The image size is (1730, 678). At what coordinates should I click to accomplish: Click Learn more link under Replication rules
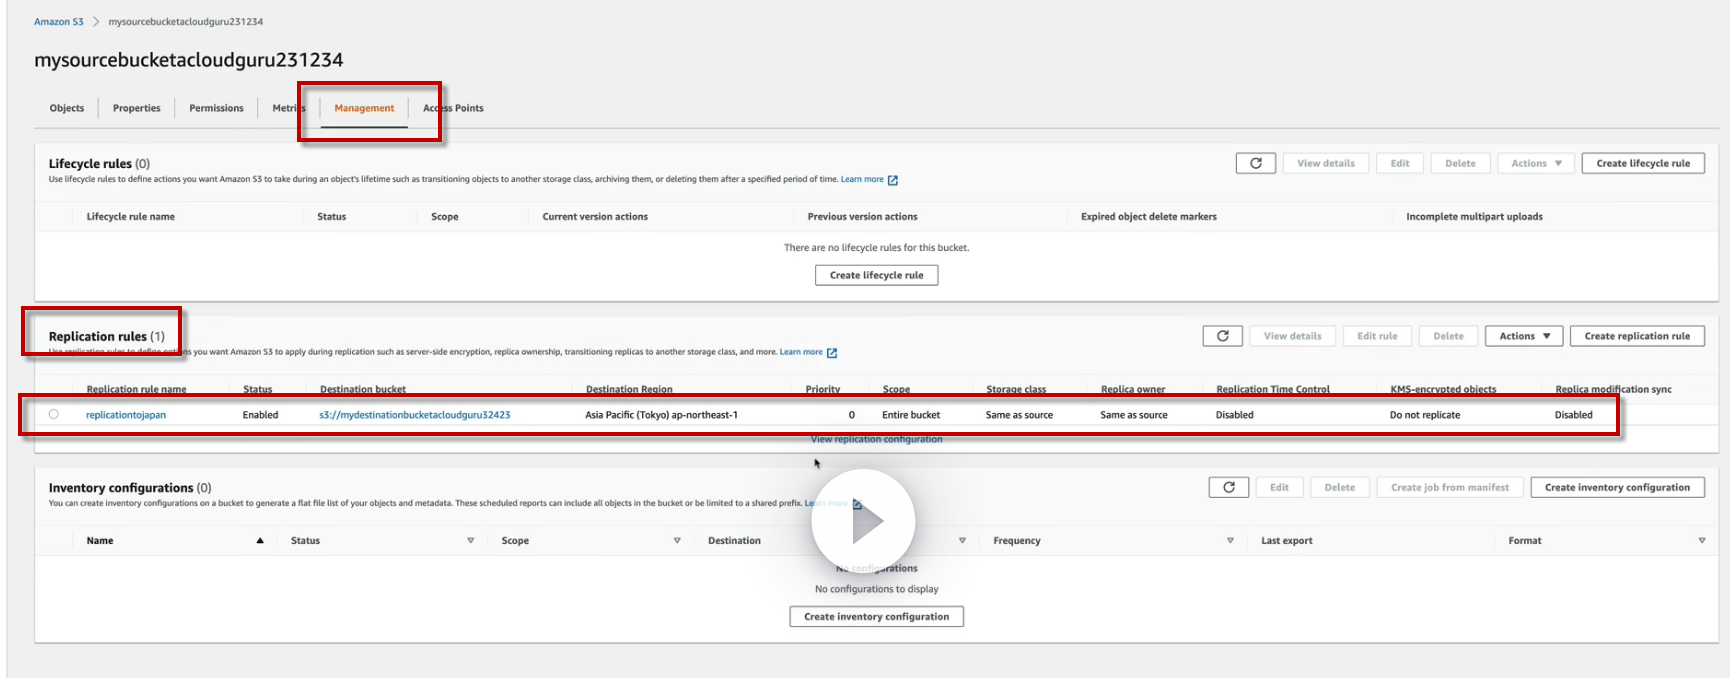click(801, 352)
